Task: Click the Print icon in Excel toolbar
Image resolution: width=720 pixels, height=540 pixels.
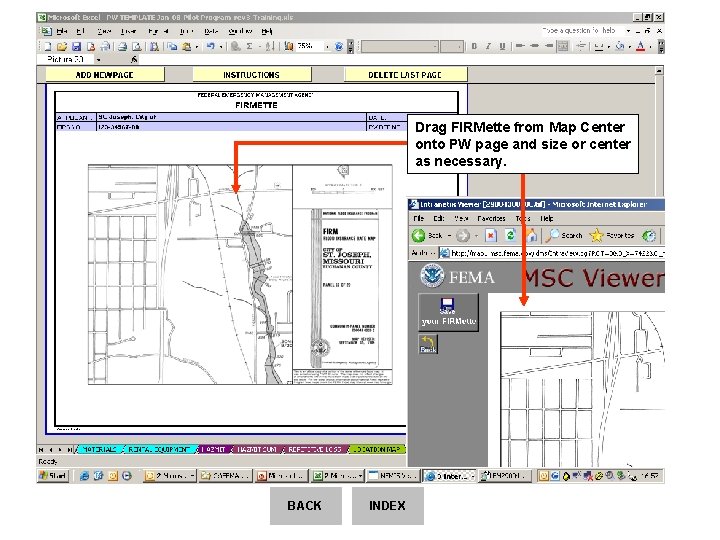Action: [x=123, y=46]
